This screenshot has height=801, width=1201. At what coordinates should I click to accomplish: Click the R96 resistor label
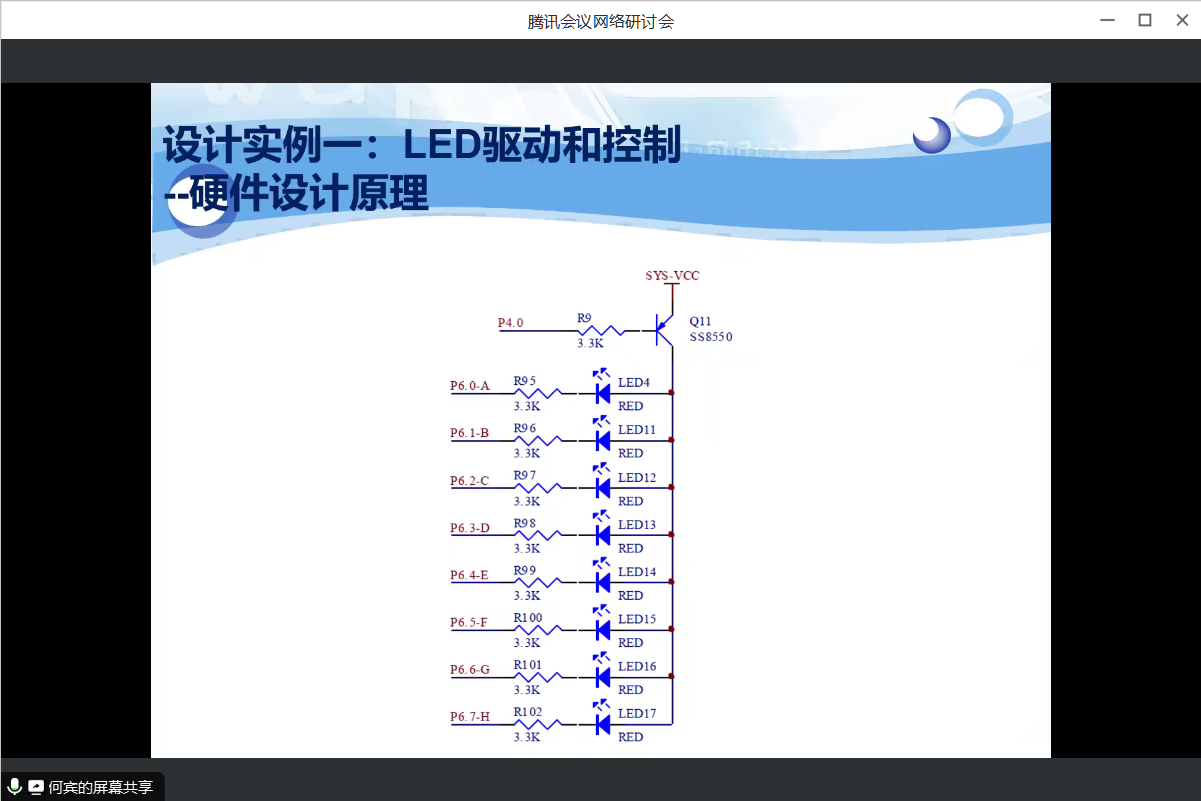[525, 428]
